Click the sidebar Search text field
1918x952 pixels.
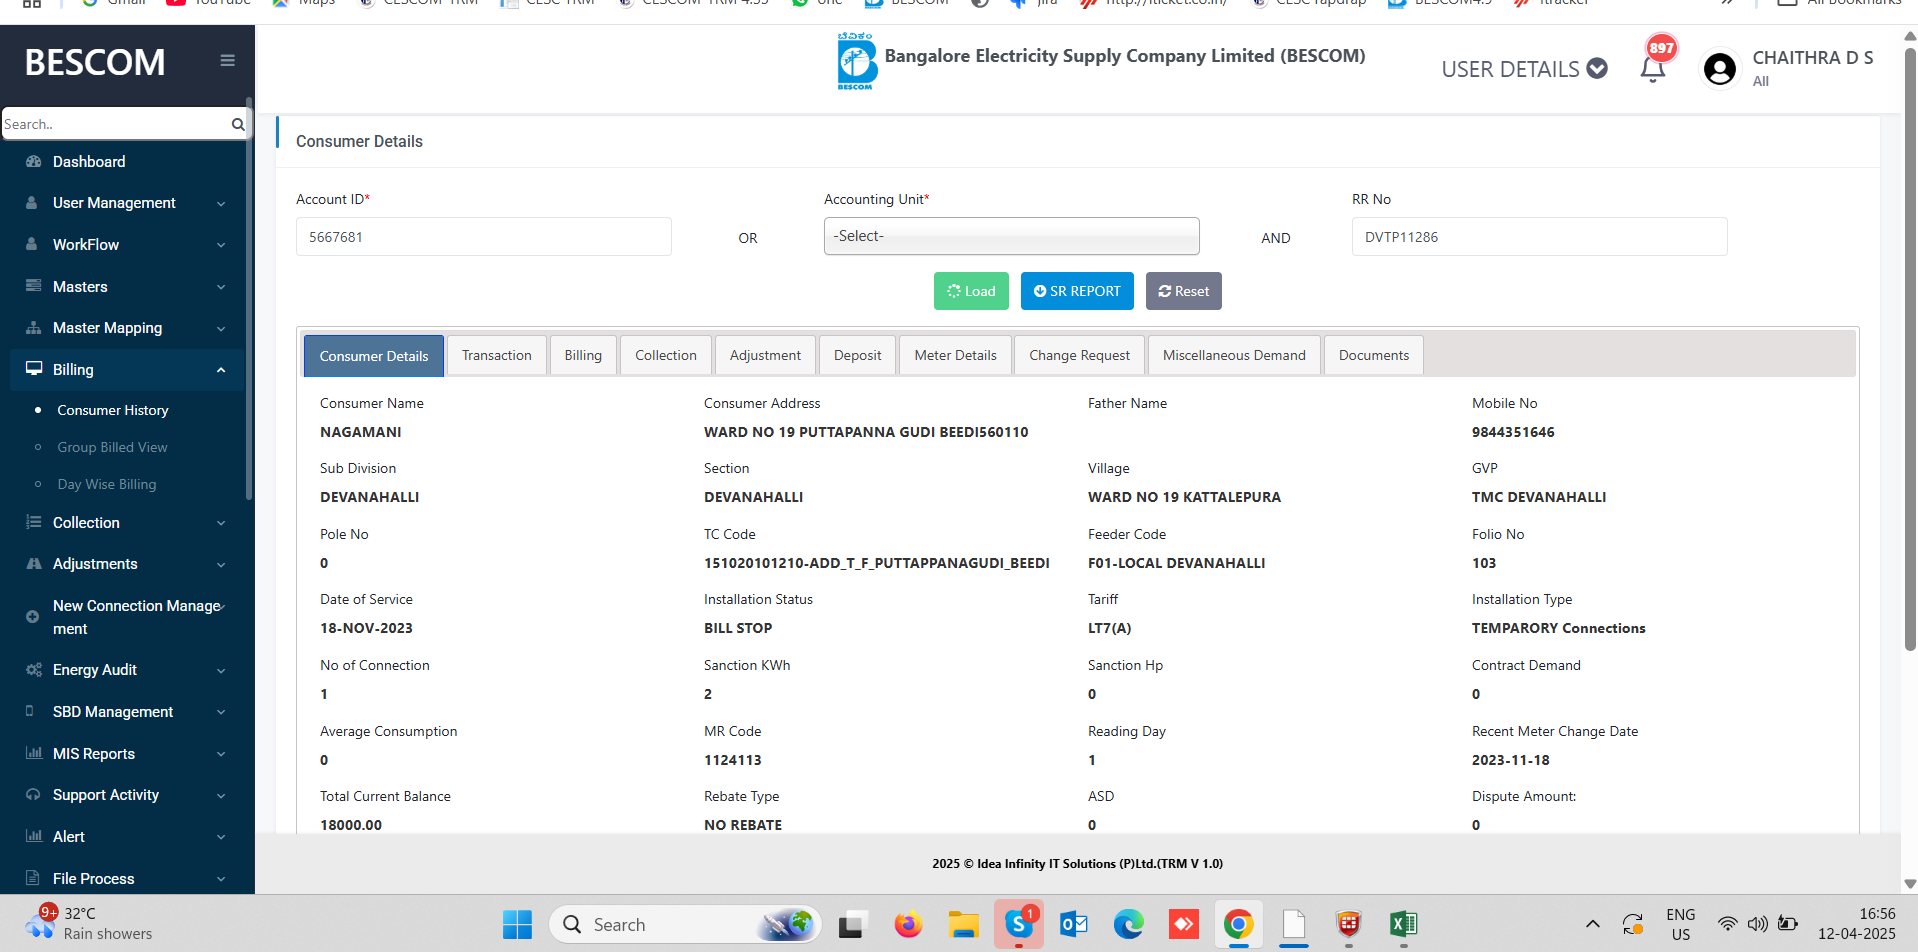click(x=115, y=124)
